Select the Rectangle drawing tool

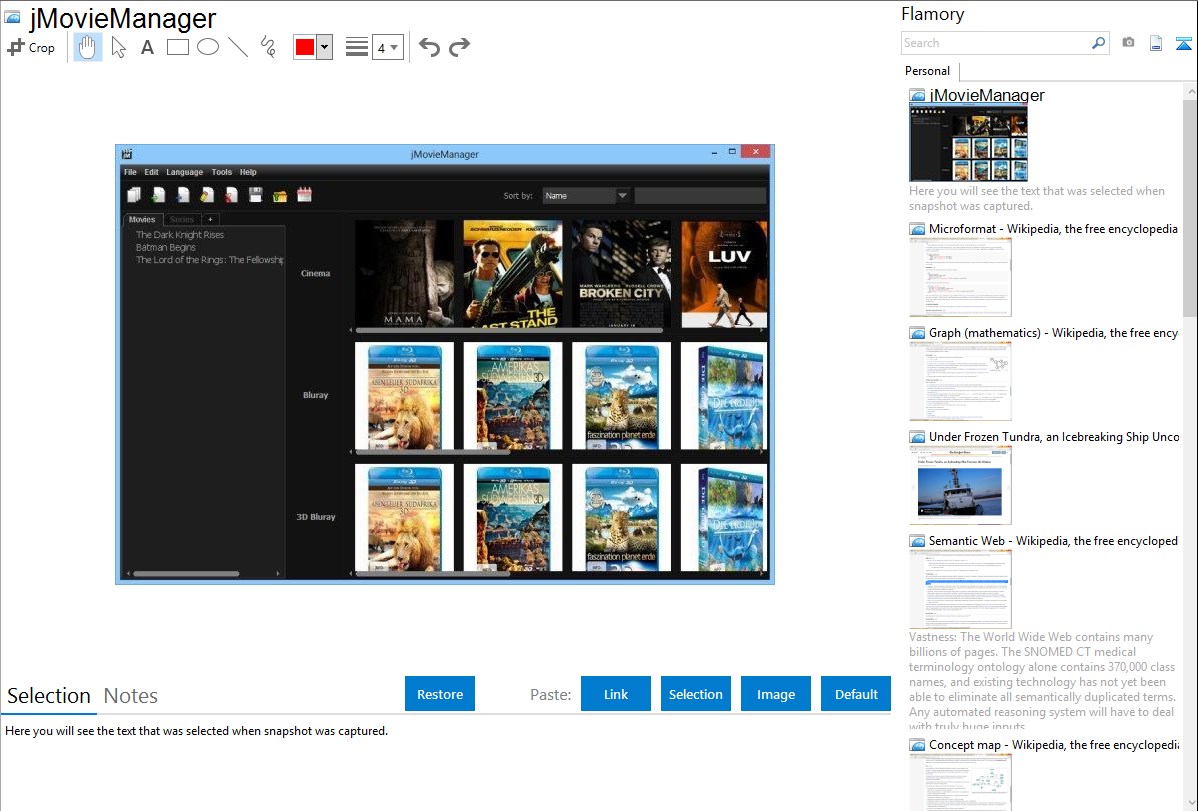[x=177, y=47]
